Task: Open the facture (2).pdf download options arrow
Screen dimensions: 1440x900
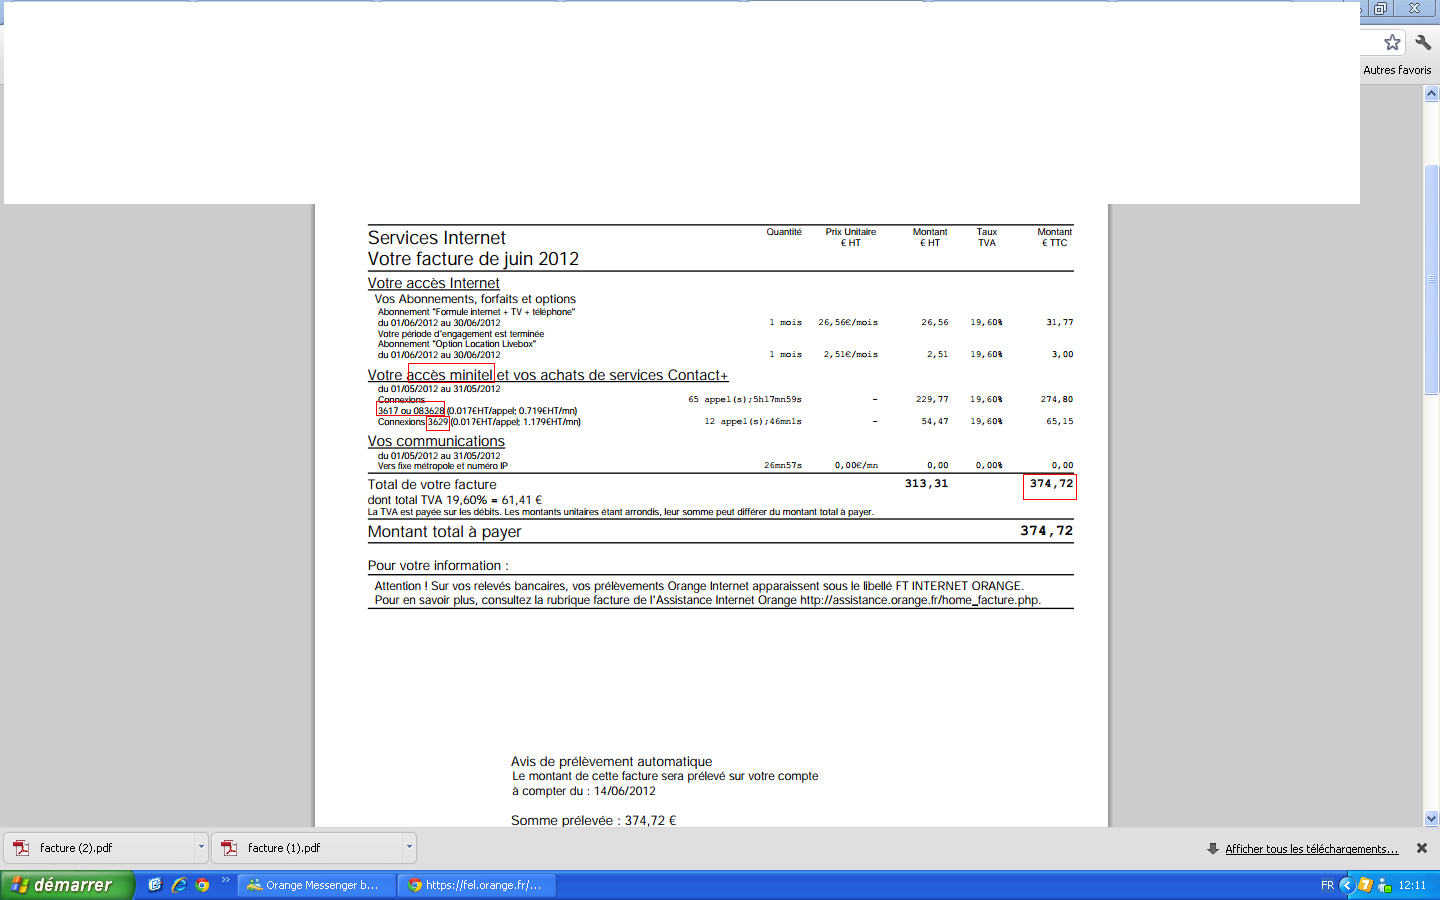Action: click(201, 847)
